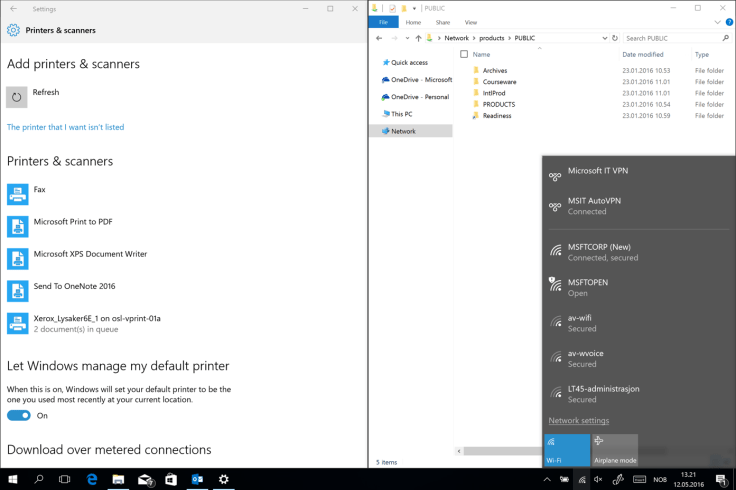This screenshot has height=490, width=736.
Task: Click the muted volume tray icon
Action: point(598,479)
